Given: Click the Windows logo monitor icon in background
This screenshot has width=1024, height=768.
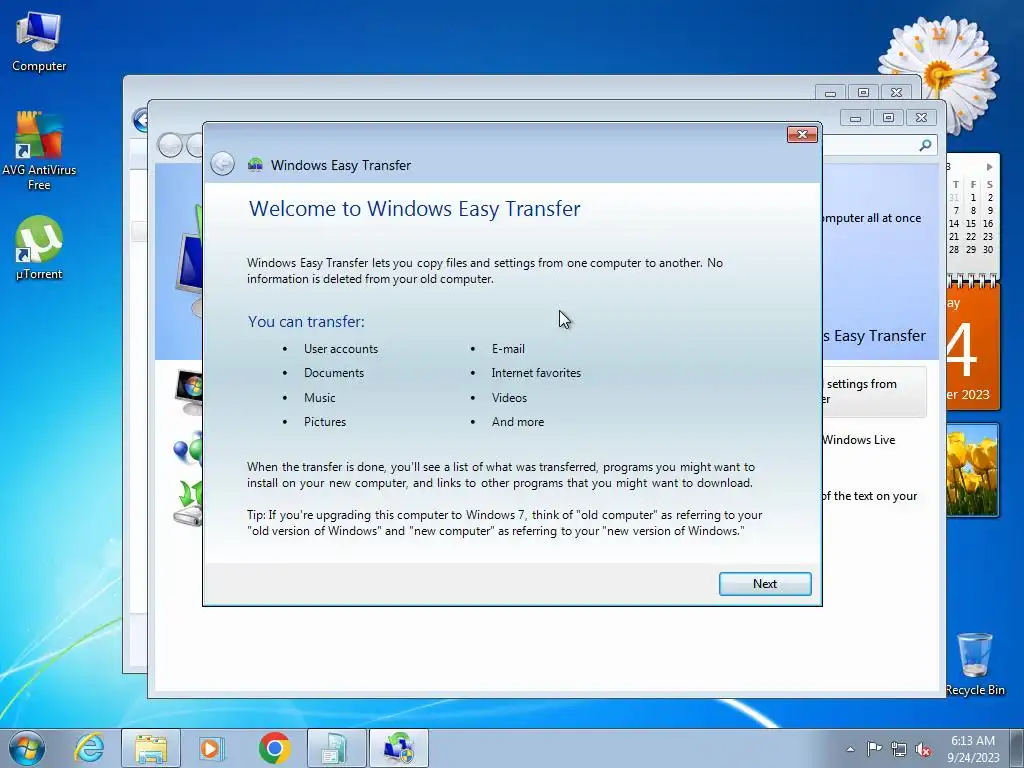Looking at the screenshot, I should click(189, 391).
